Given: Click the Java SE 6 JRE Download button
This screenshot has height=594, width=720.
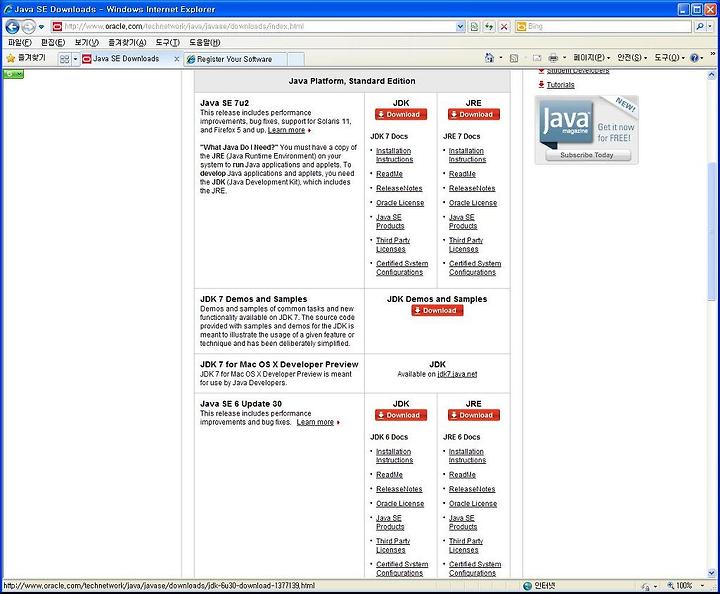Looking at the screenshot, I should (x=474, y=415).
